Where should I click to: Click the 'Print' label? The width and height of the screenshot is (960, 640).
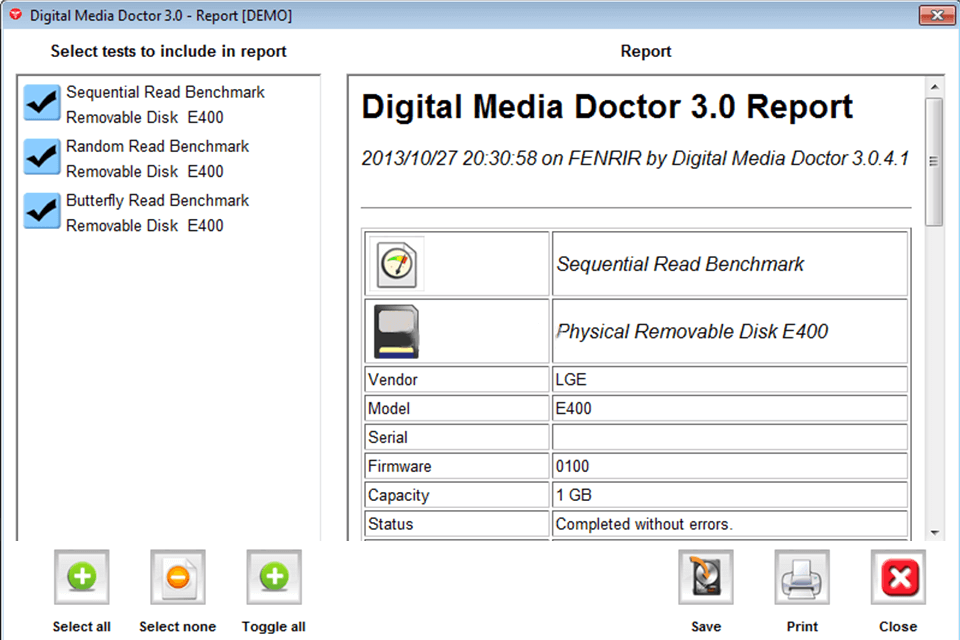click(802, 627)
